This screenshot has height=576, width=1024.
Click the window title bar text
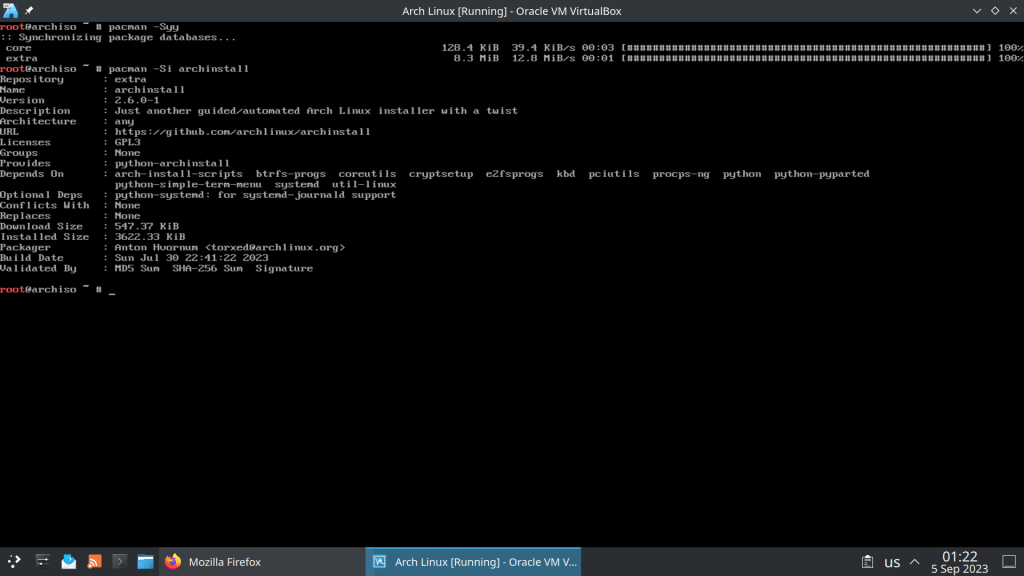point(512,10)
